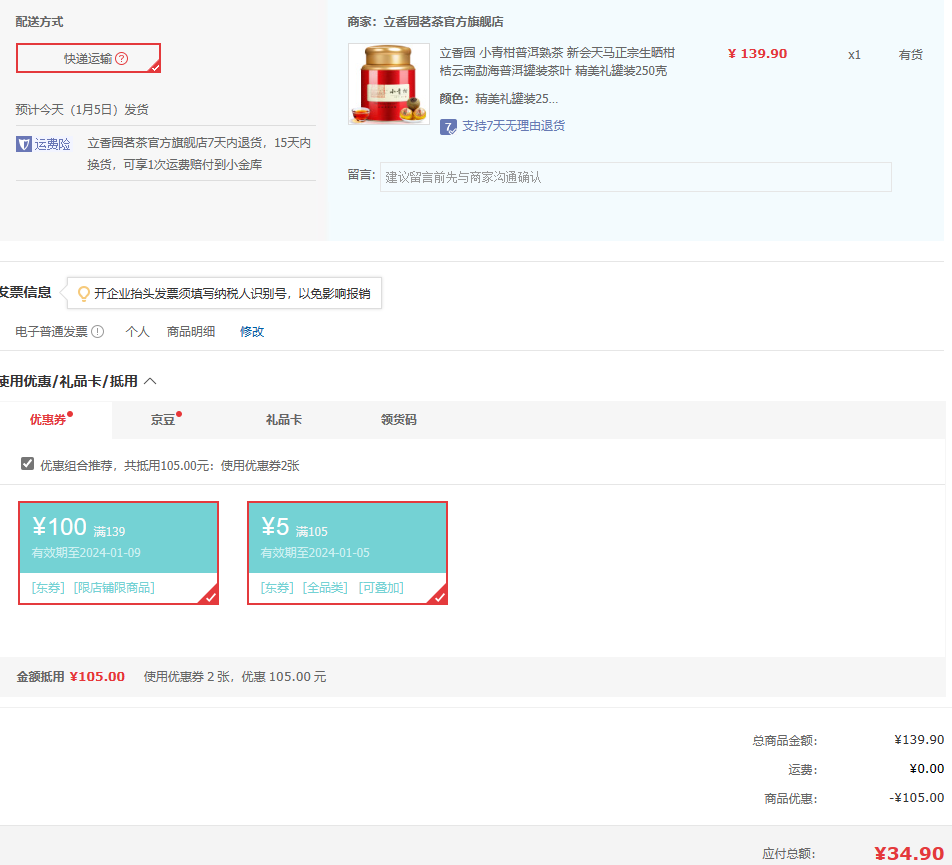Select the 快递运输 delivery option
Viewport: 952px width, 865px height.
(89, 58)
